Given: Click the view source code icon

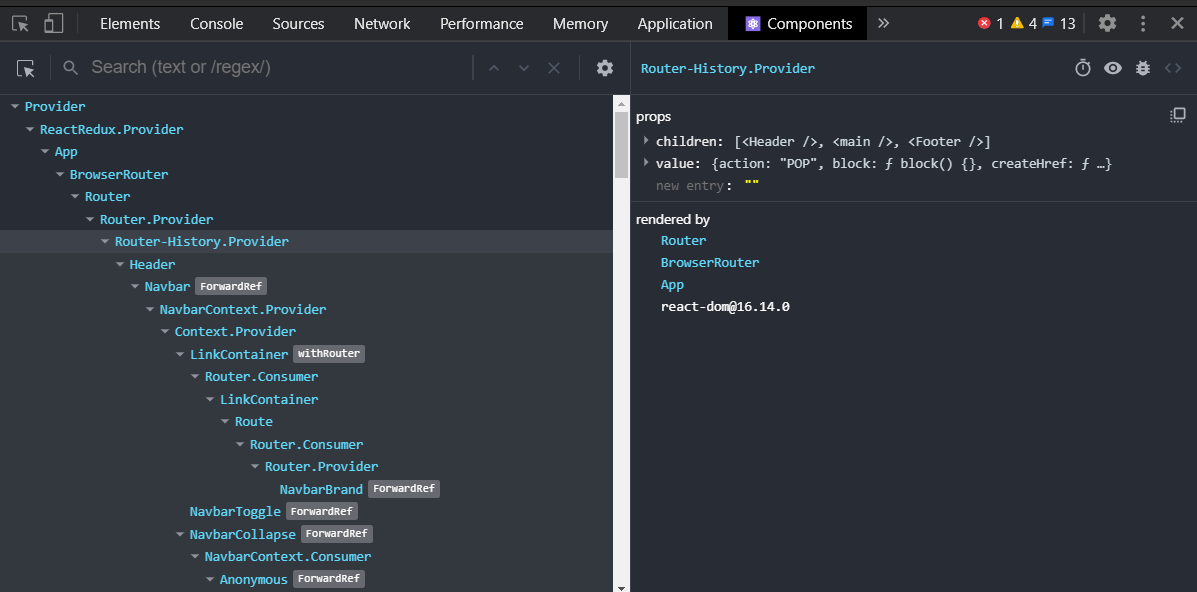Looking at the screenshot, I should tap(1173, 68).
